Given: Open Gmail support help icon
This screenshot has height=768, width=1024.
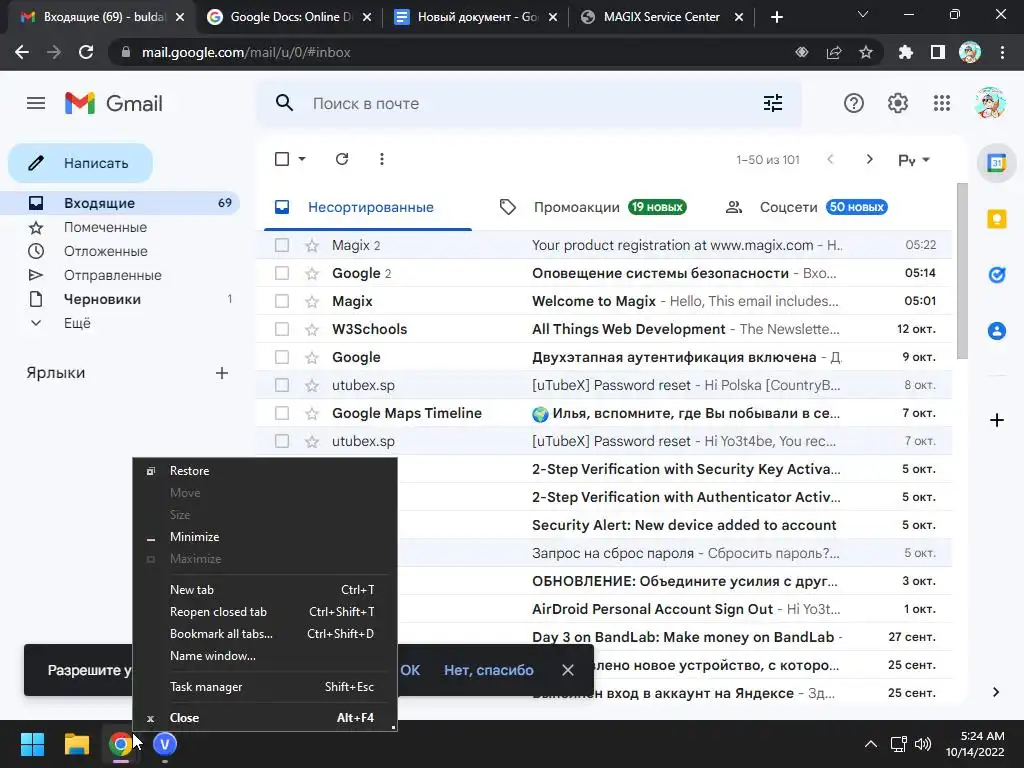Looking at the screenshot, I should (x=854, y=103).
